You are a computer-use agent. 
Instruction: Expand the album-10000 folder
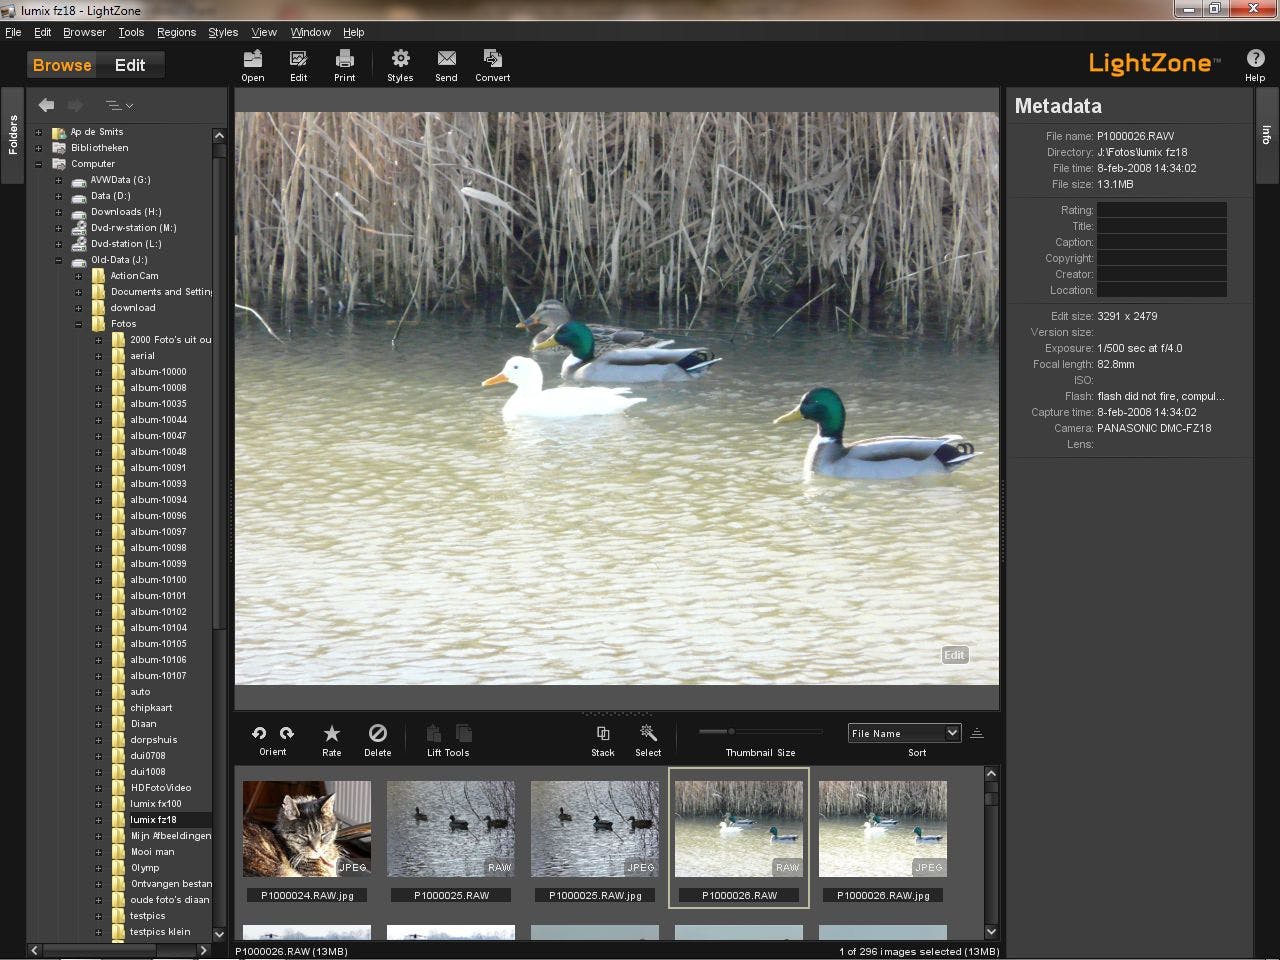[x=99, y=372]
